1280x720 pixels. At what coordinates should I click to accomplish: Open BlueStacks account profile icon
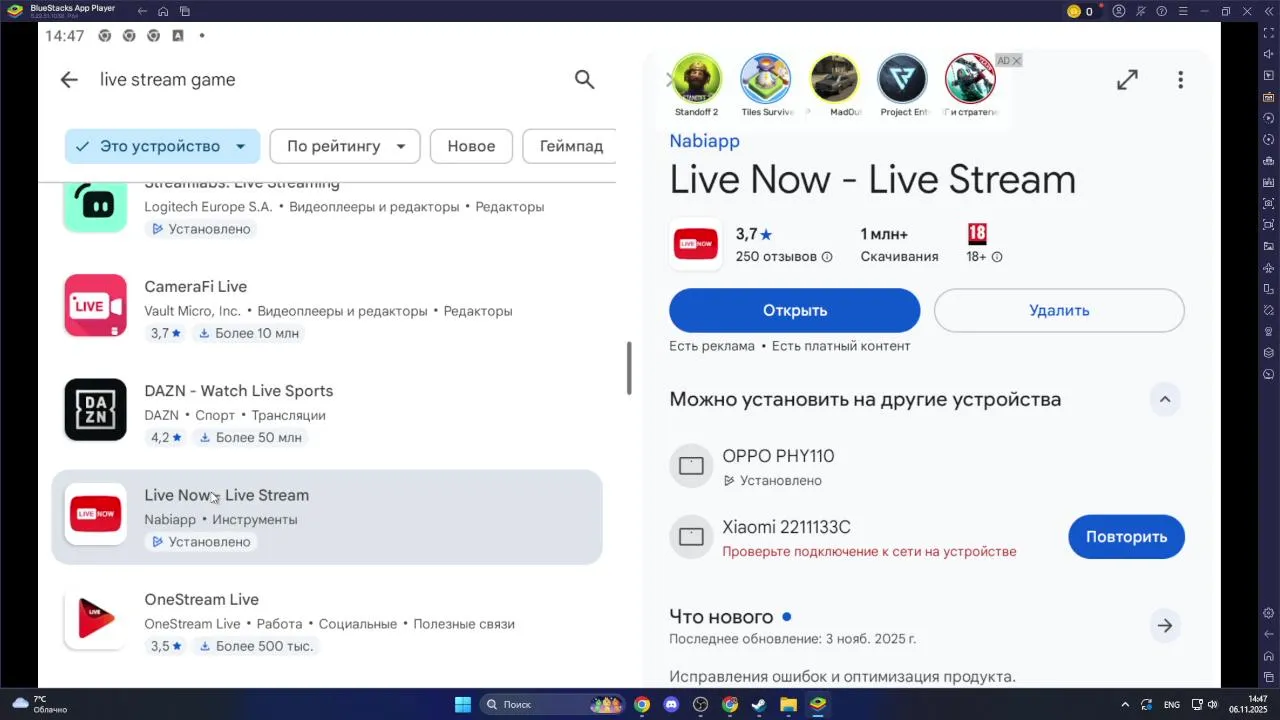(x=1119, y=11)
